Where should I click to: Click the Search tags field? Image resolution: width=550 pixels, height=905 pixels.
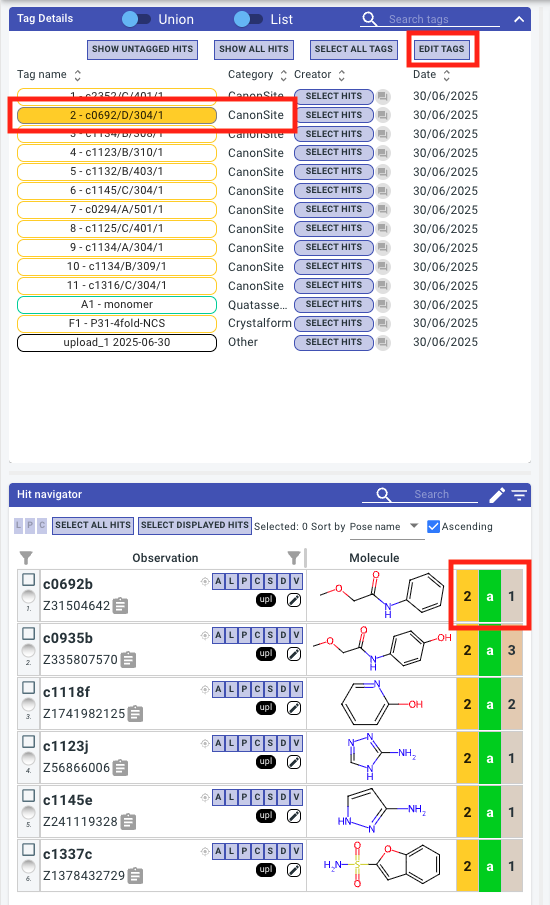coord(442,19)
